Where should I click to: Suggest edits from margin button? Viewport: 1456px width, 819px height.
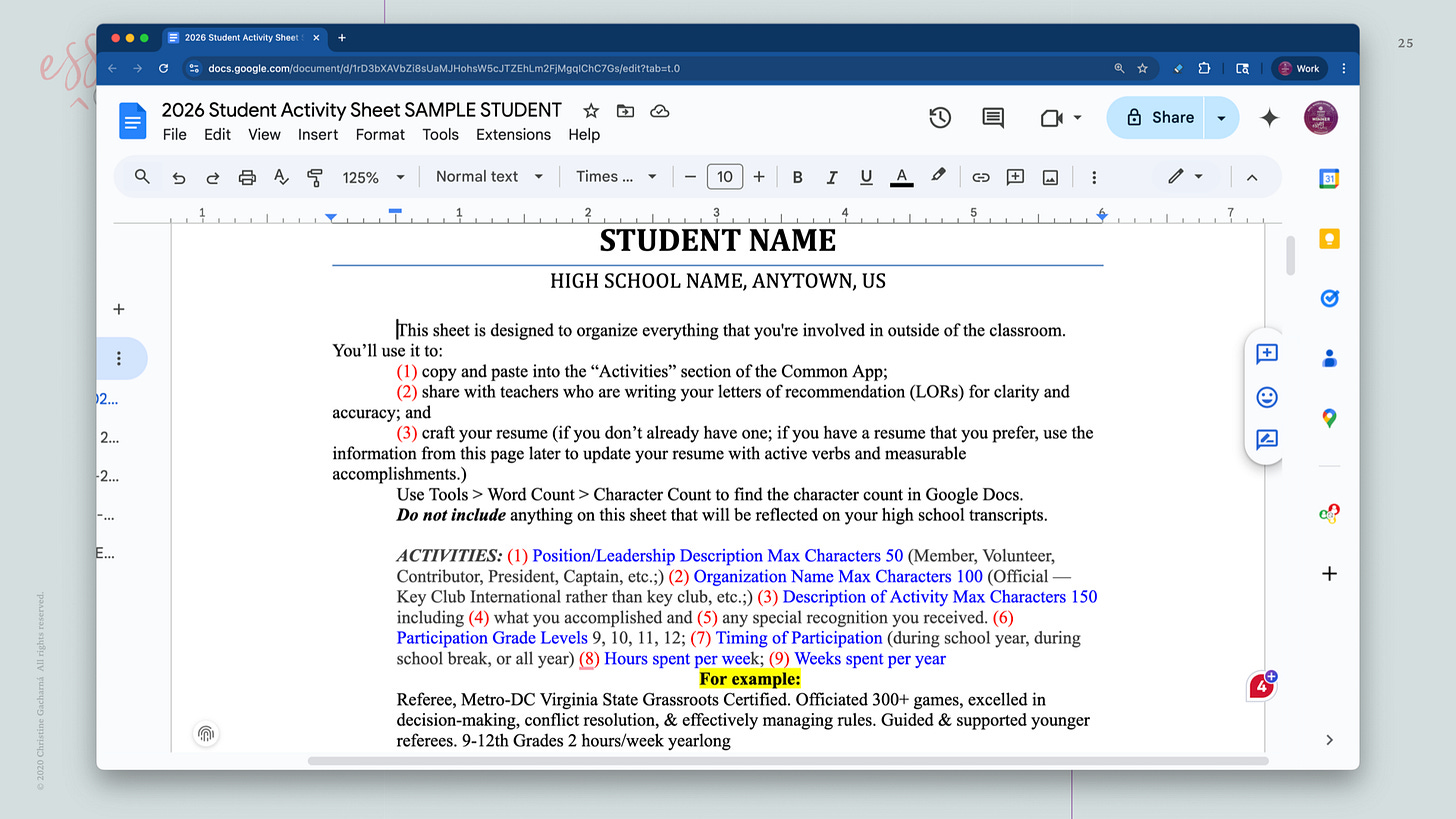pyautogui.click(x=1266, y=440)
